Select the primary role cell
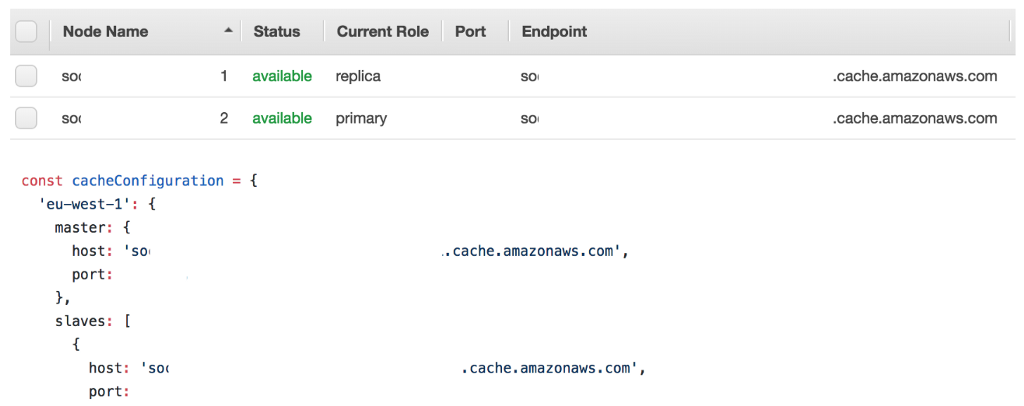Image resolution: width=1024 pixels, height=406 pixels. pyautogui.click(x=361, y=118)
